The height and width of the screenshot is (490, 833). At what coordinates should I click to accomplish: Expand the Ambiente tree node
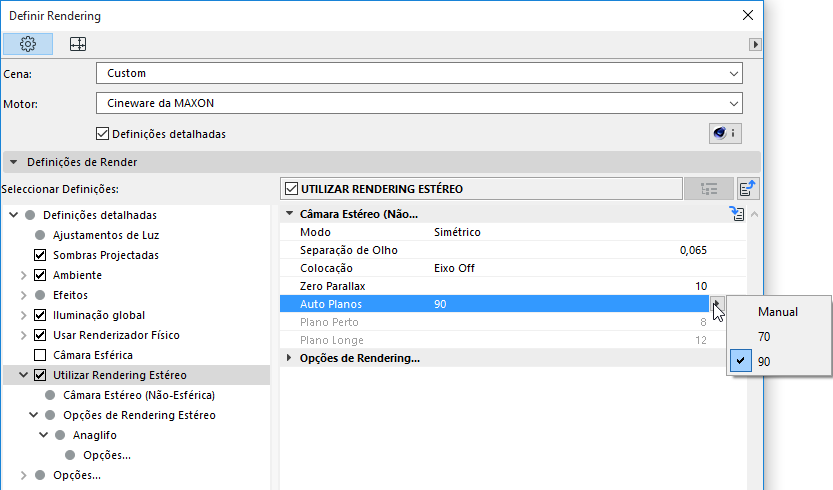[x=23, y=275]
